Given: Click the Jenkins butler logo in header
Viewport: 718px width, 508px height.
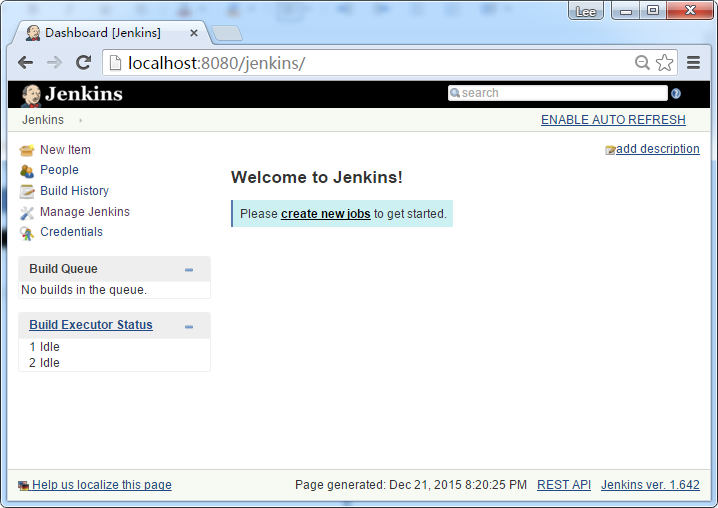Looking at the screenshot, I should coord(31,95).
